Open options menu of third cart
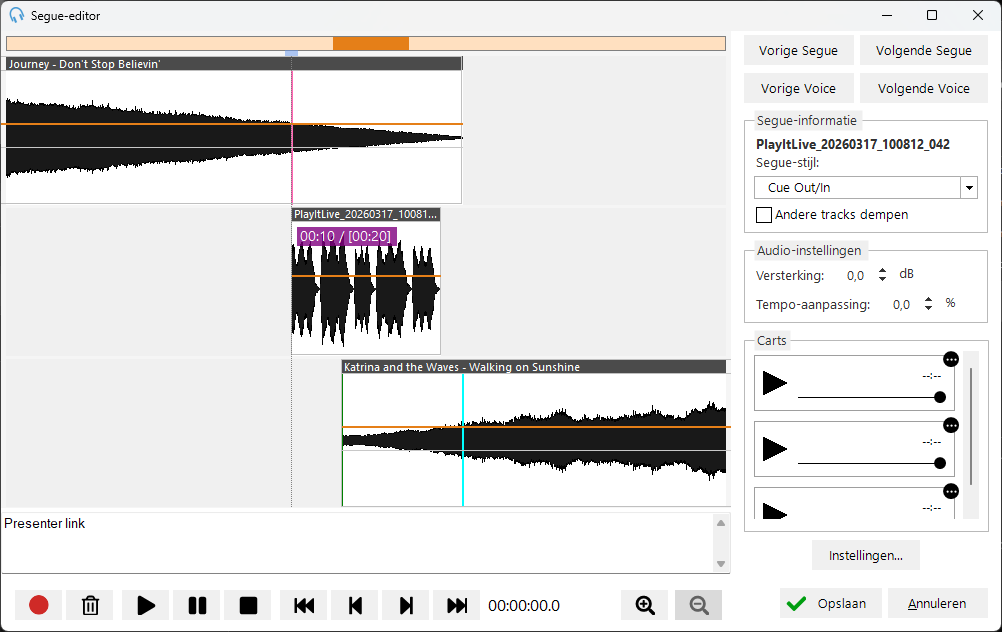The width and height of the screenshot is (1002, 632). click(951, 491)
